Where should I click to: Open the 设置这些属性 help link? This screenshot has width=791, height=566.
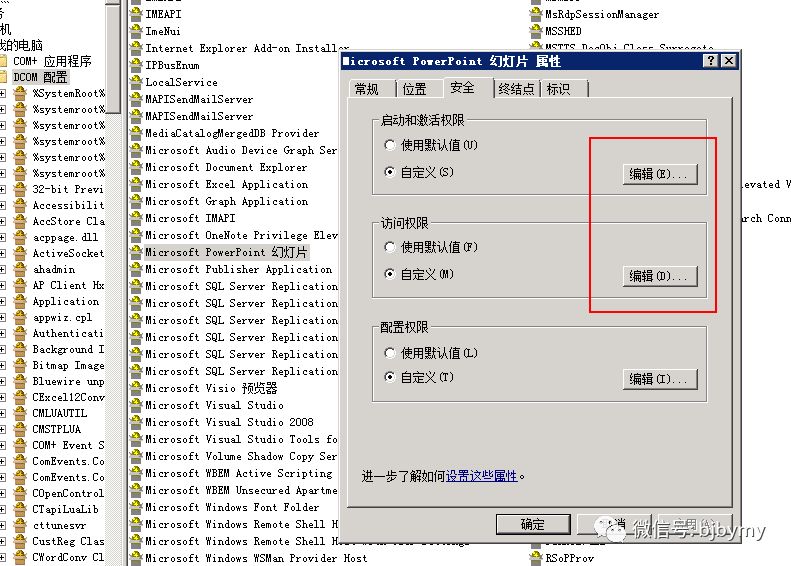(481, 476)
